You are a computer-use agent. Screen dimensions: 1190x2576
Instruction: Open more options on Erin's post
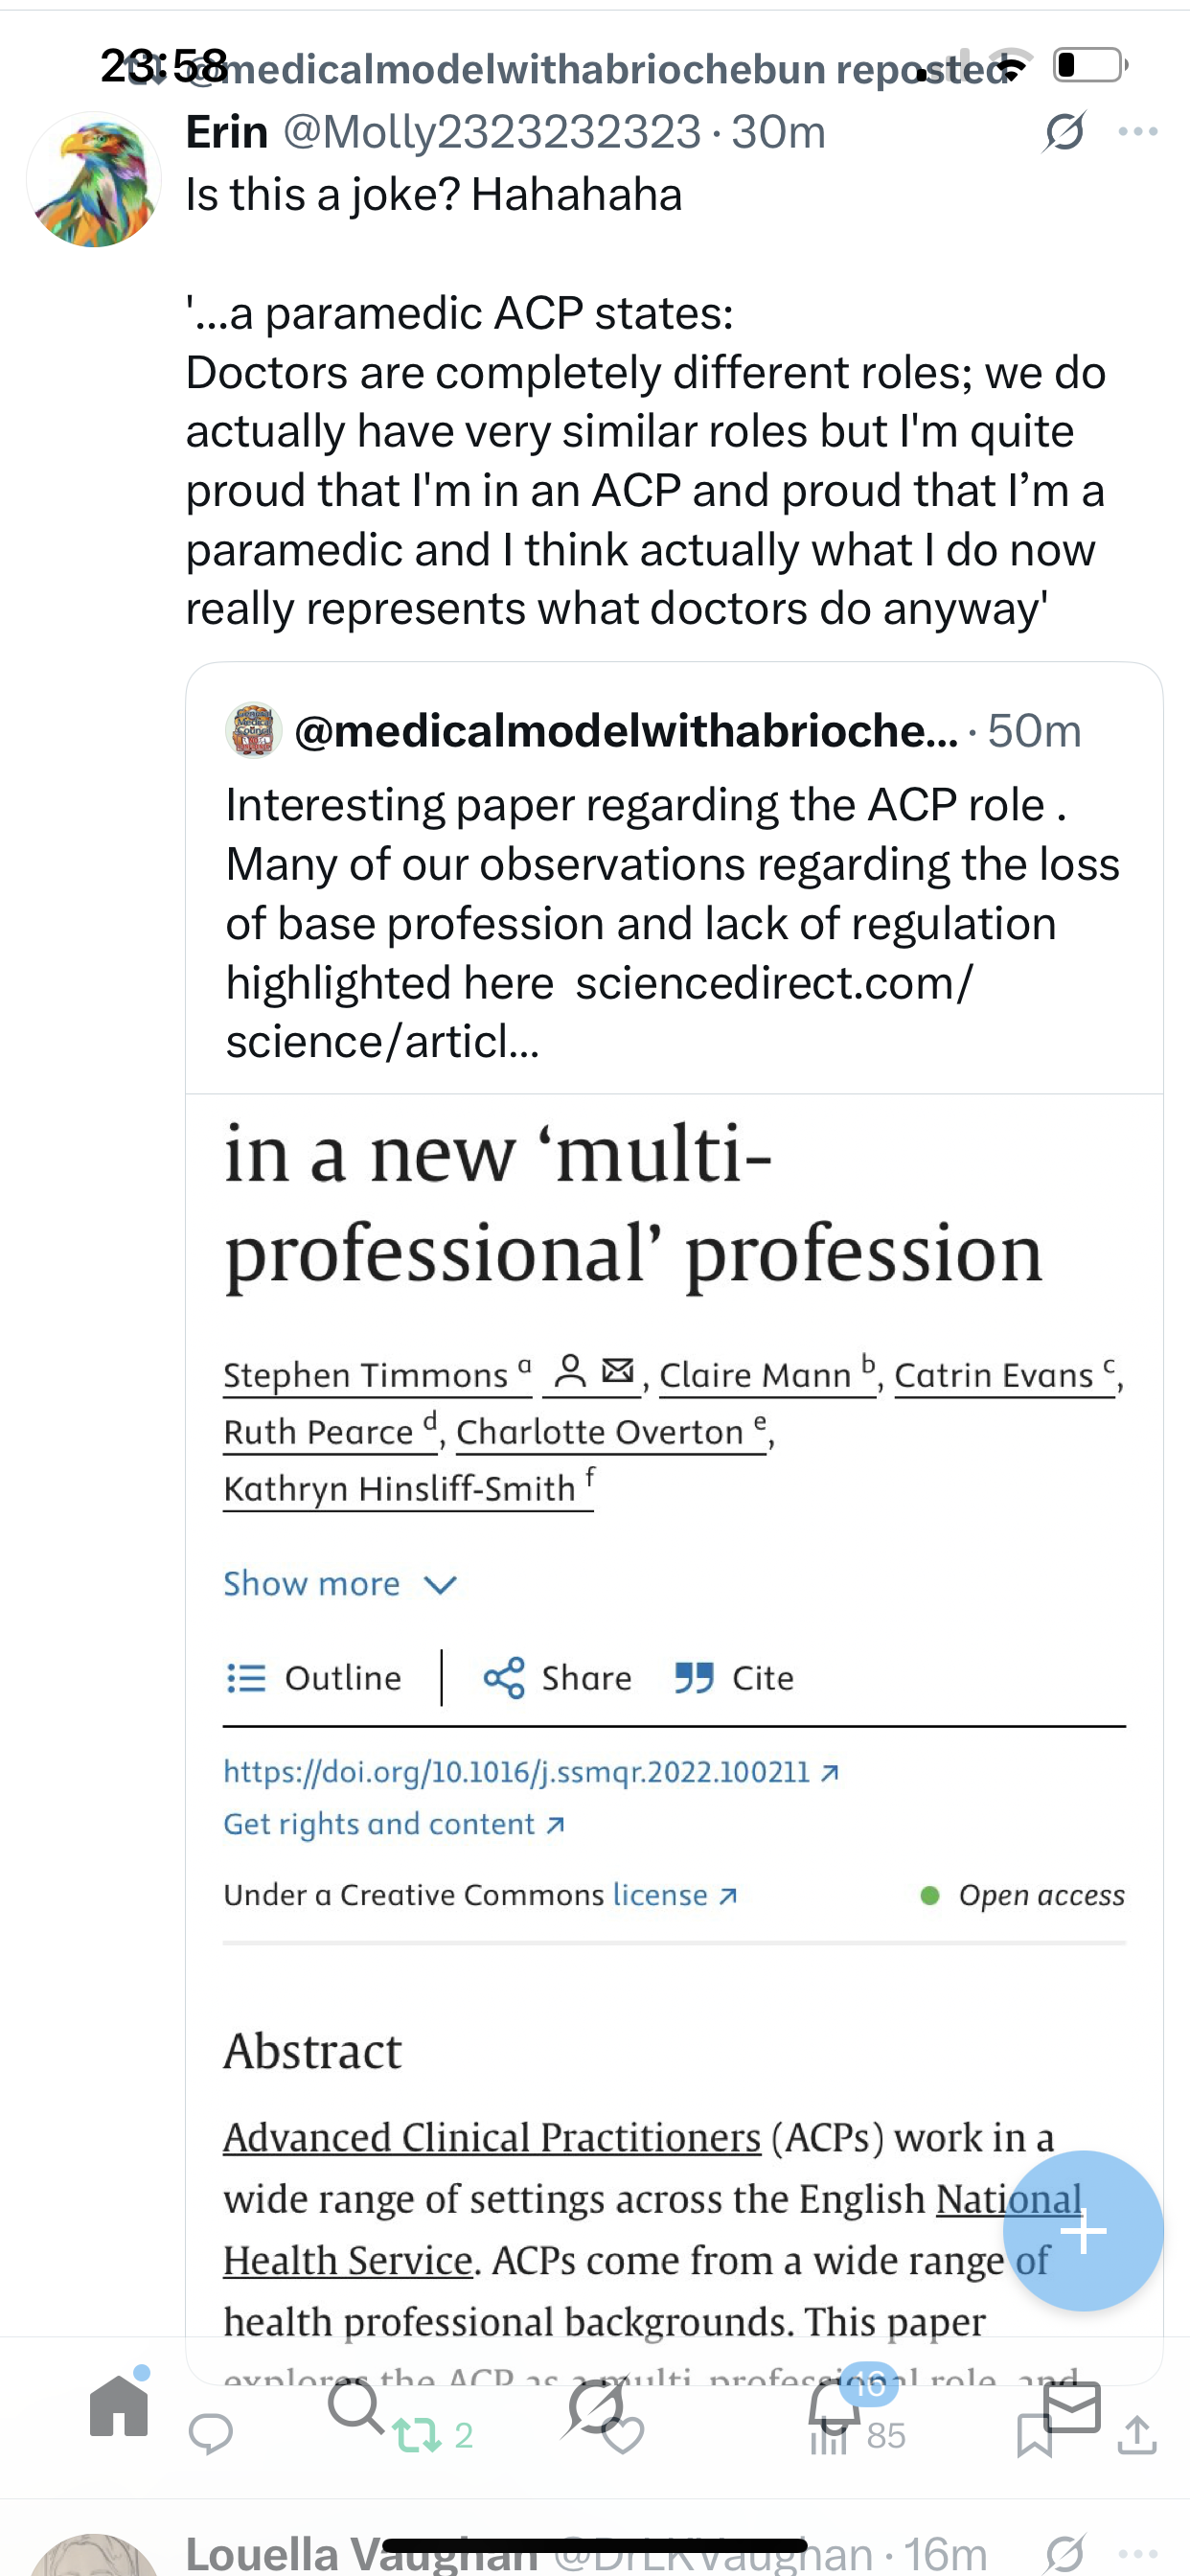[1138, 132]
